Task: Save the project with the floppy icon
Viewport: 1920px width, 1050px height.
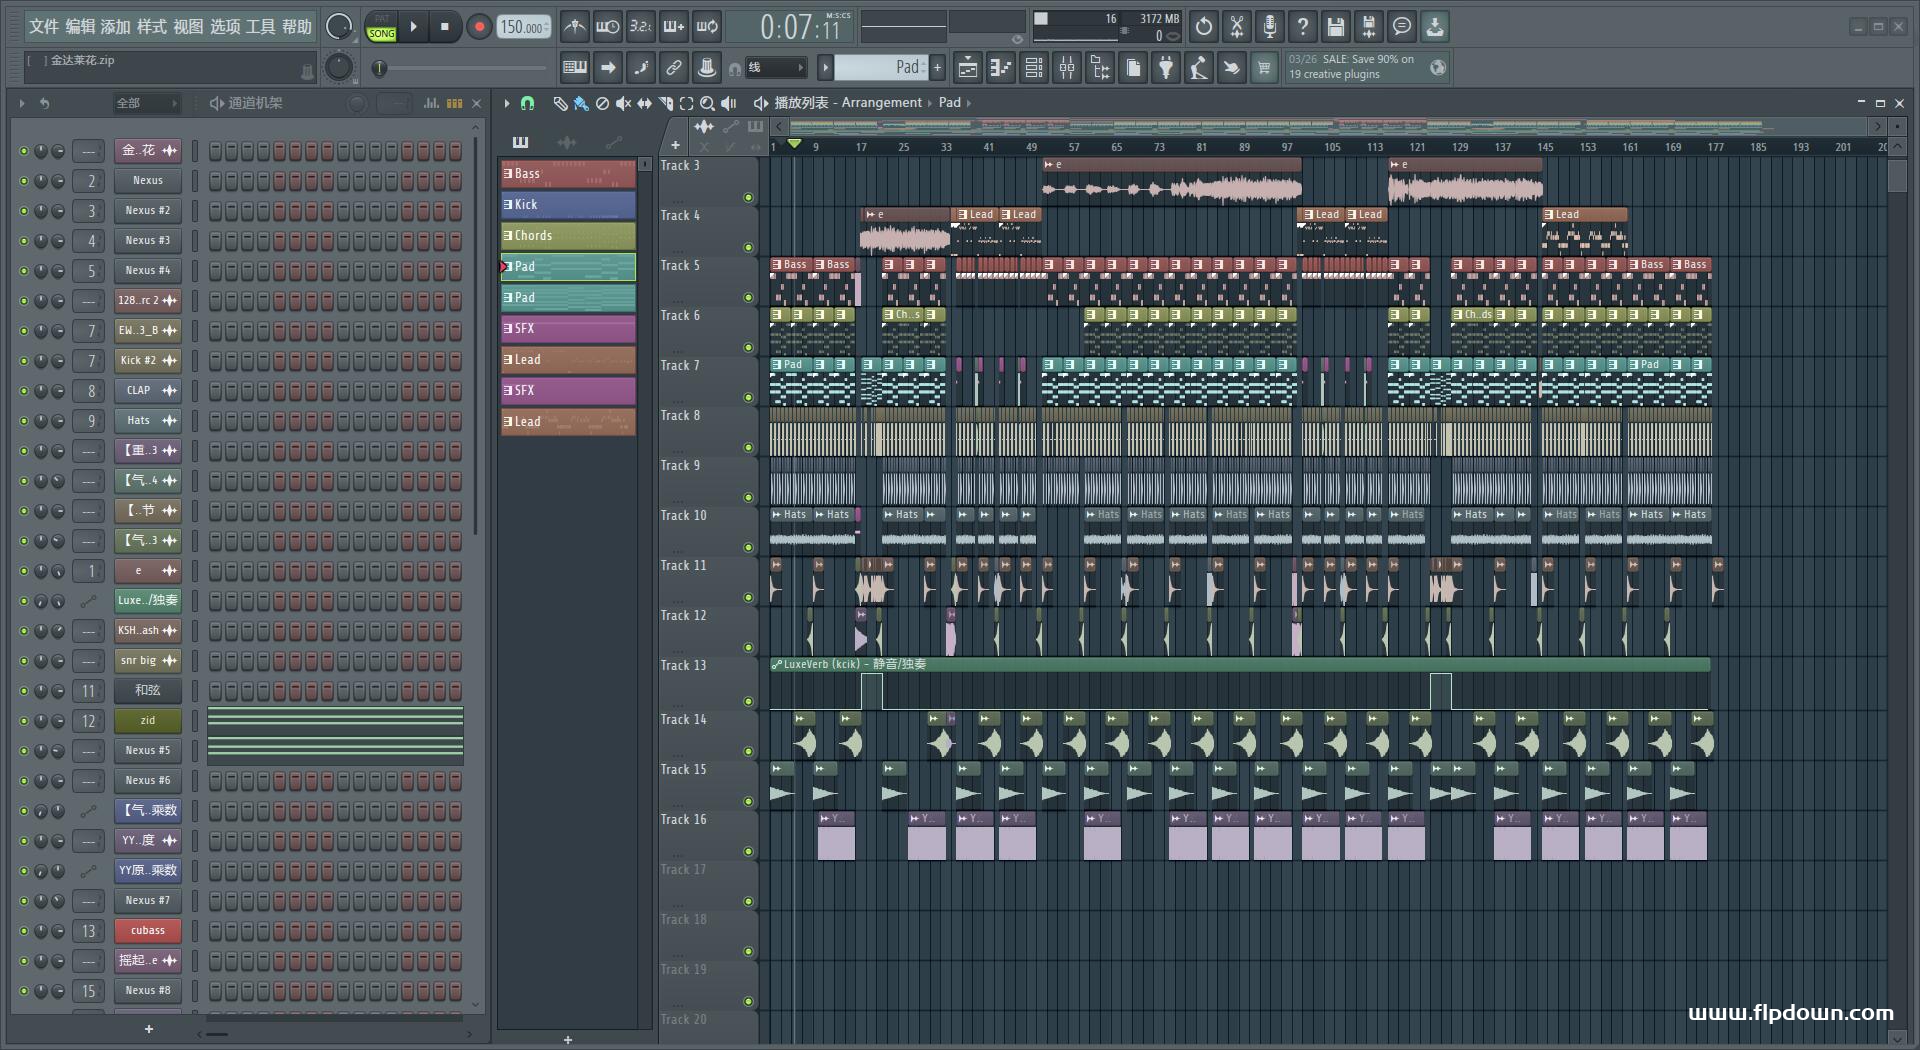Action: (1336, 27)
